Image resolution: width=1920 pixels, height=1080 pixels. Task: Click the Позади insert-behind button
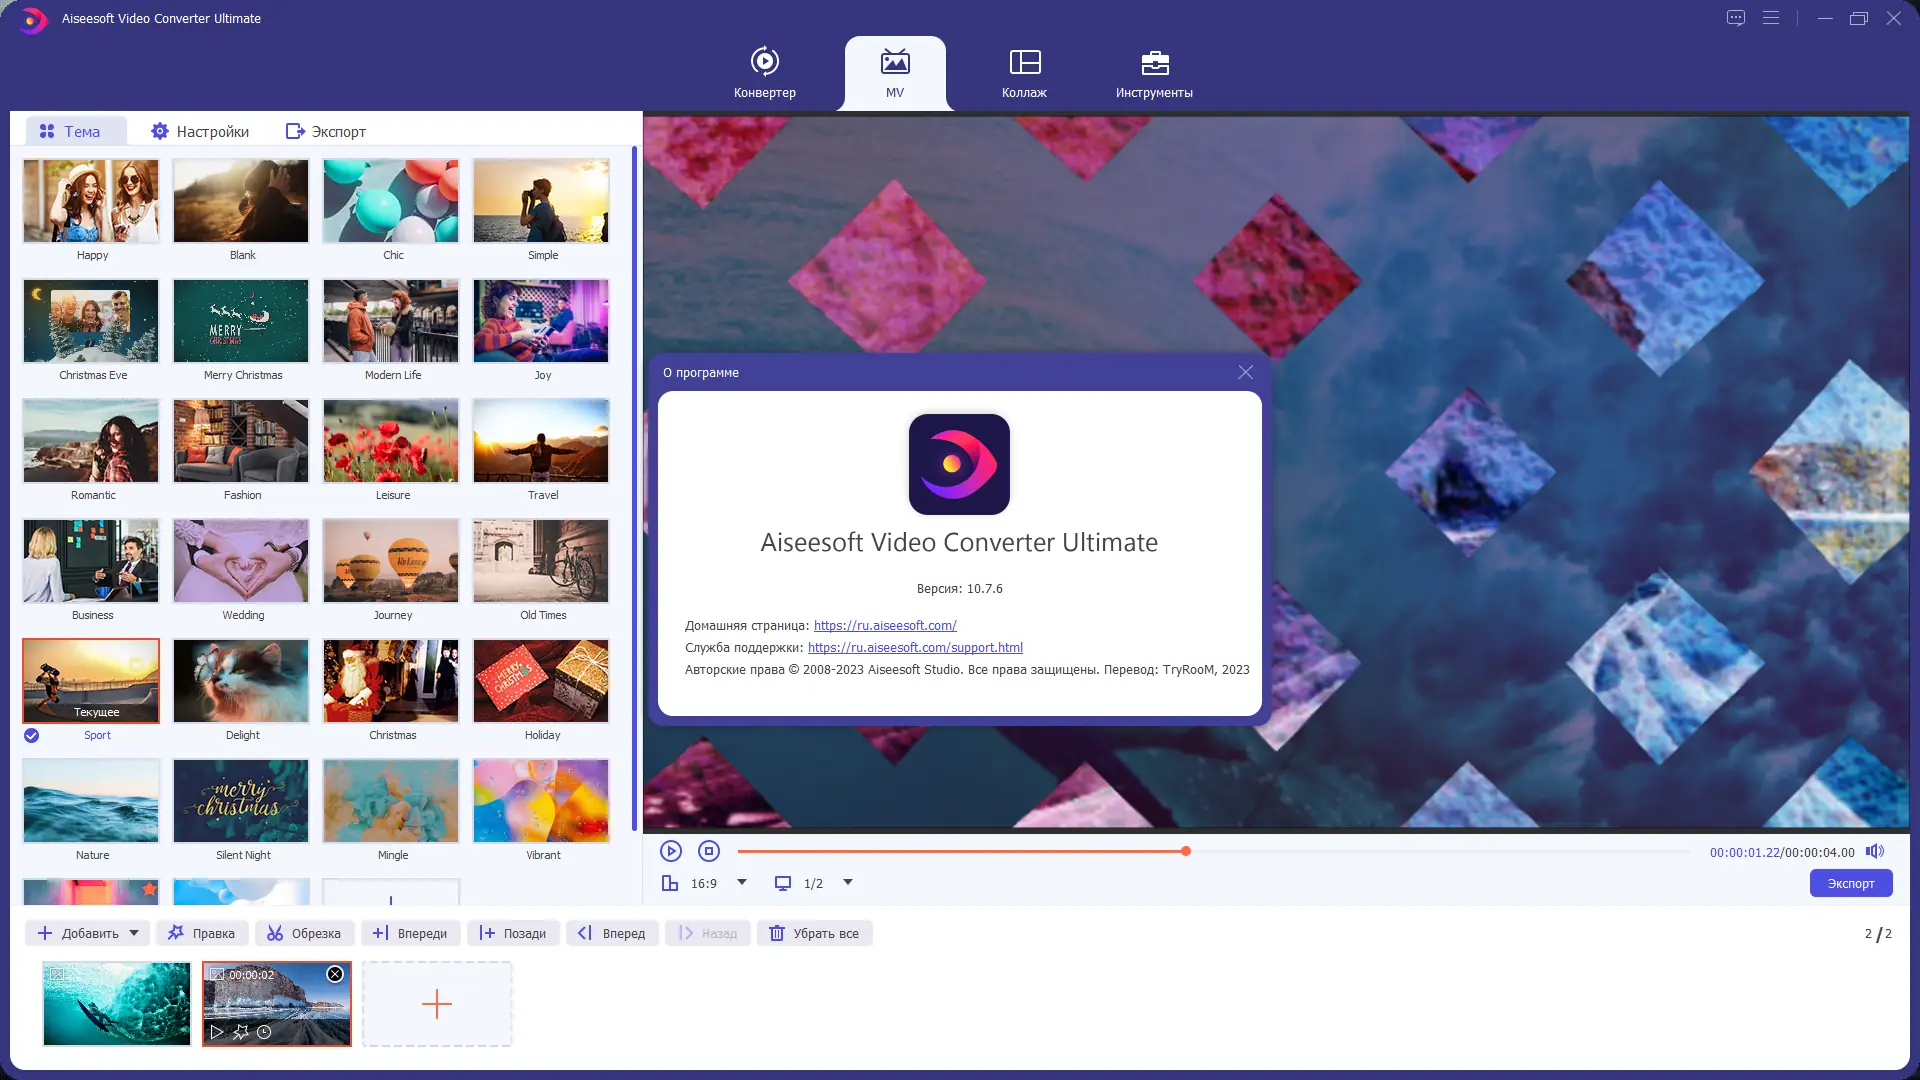point(513,933)
